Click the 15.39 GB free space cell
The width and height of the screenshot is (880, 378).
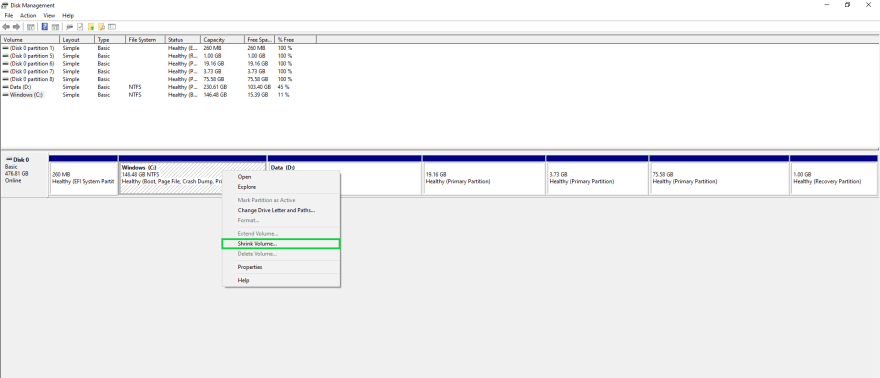pyautogui.click(x=258, y=95)
